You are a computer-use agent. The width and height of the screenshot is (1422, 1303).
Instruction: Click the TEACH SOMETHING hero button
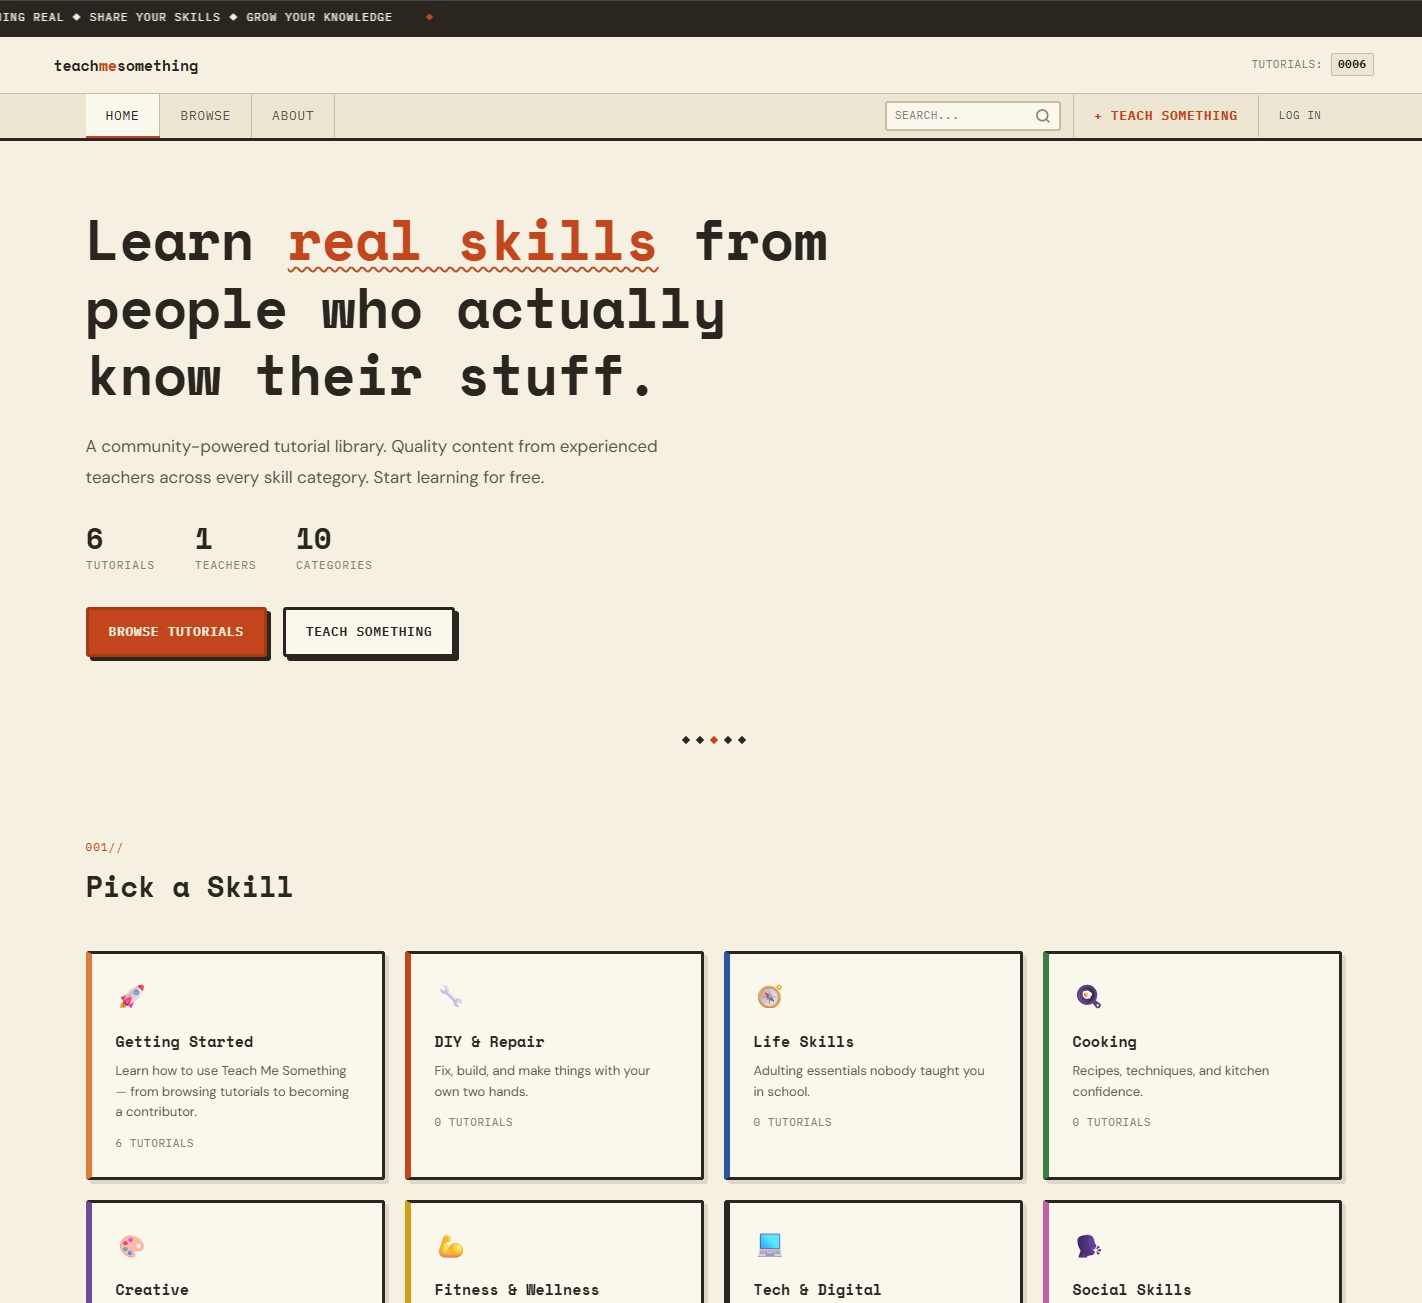point(369,631)
